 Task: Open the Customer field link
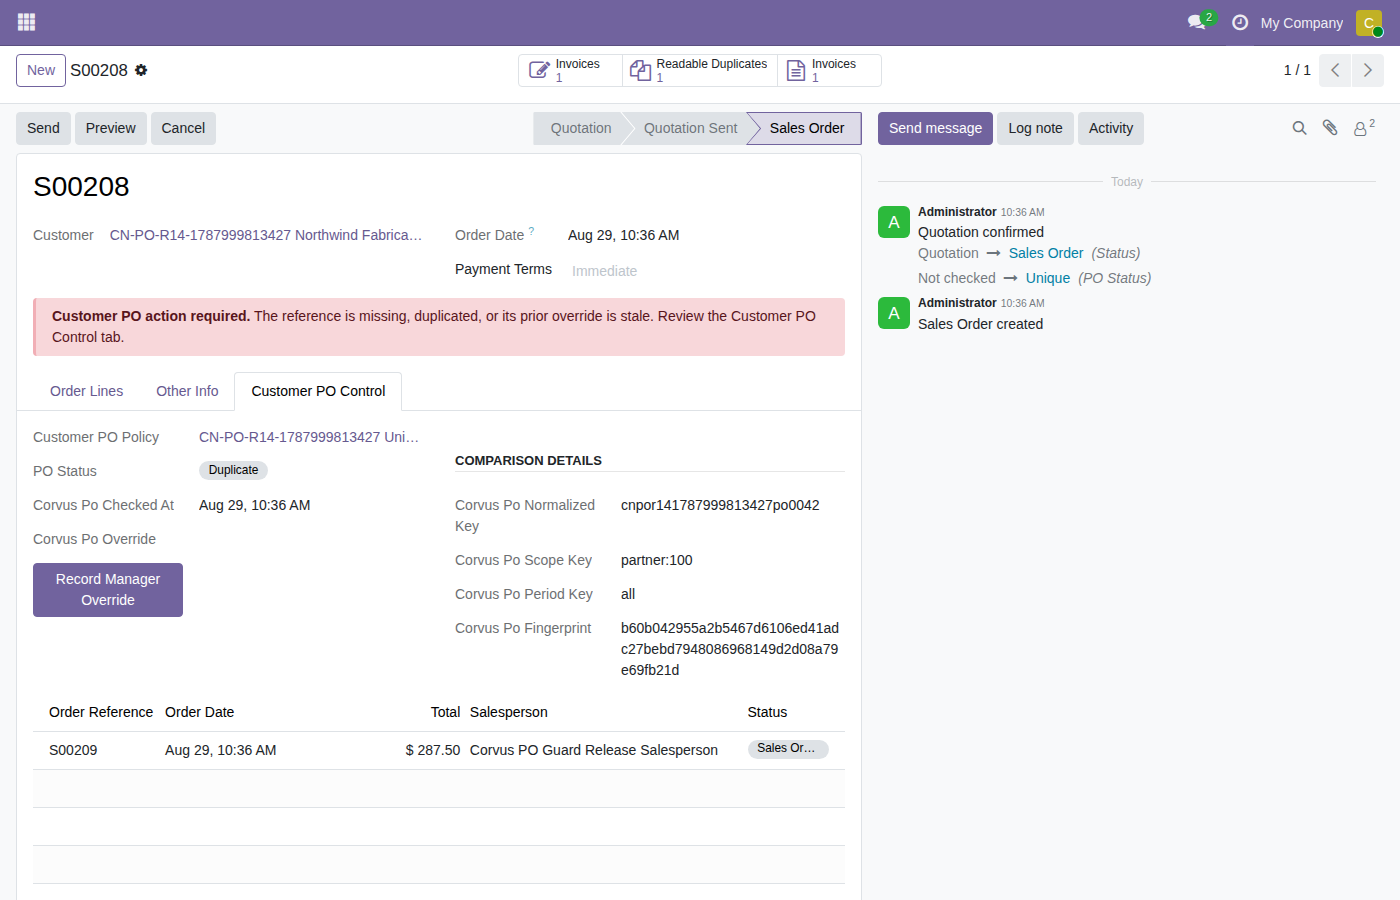coord(266,235)
